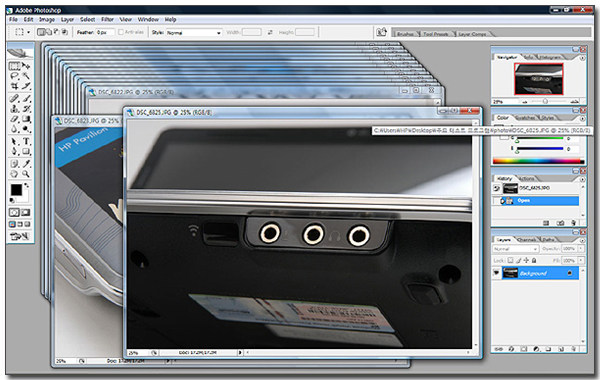Toggle Lock transparent pixels checkbox in Layers
Screen dimensions: 600x380
click(x=510, y=260)
